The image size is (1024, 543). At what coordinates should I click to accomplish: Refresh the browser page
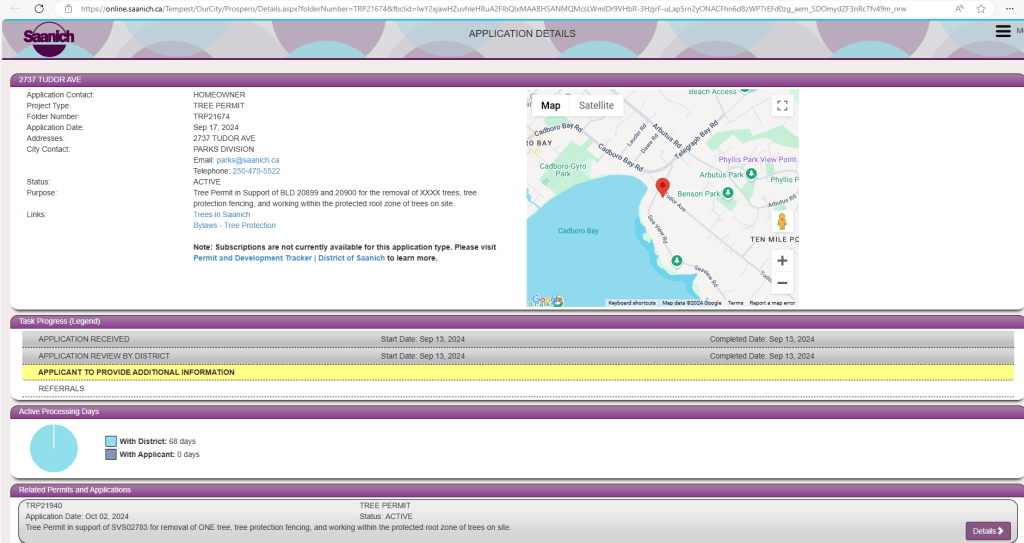38,8
